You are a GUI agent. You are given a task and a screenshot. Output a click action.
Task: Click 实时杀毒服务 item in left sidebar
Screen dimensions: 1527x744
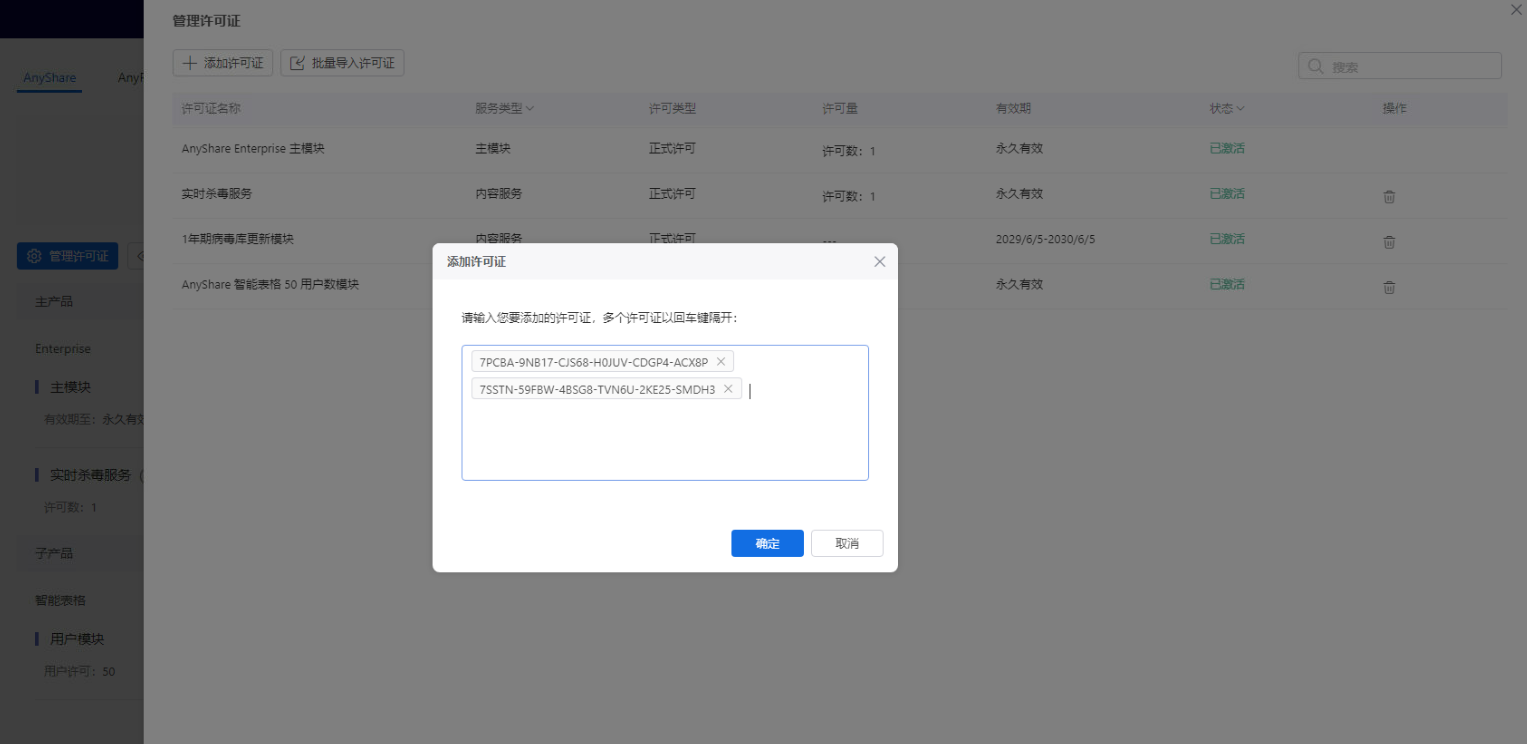pyautogui.click(x=90, y=475)
